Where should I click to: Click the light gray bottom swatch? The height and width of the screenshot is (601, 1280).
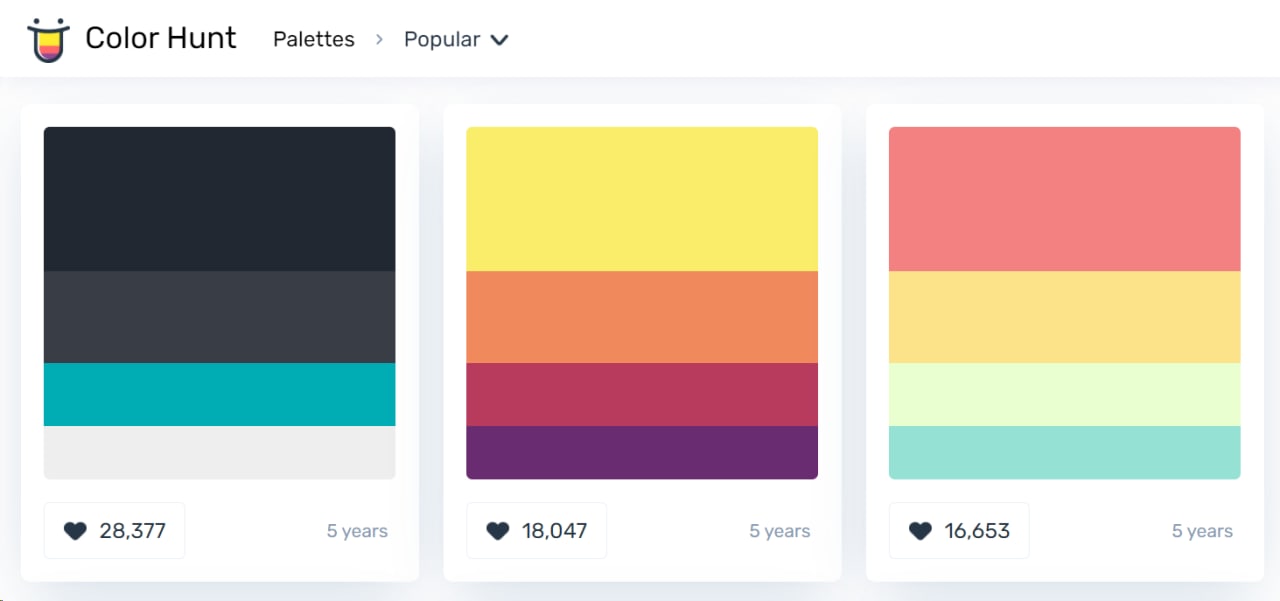[219, 452]
